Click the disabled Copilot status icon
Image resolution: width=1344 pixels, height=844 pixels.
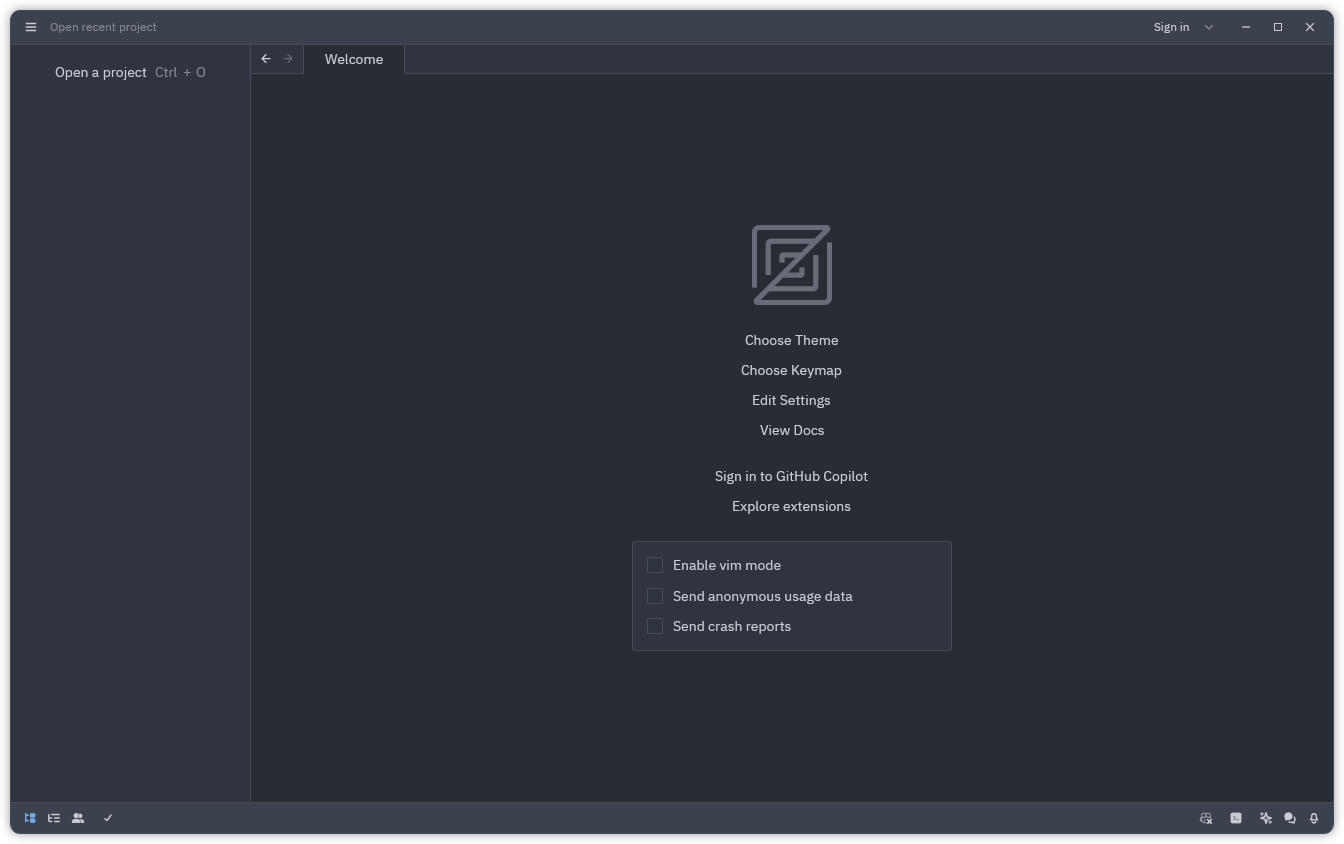click(1206, 818)
